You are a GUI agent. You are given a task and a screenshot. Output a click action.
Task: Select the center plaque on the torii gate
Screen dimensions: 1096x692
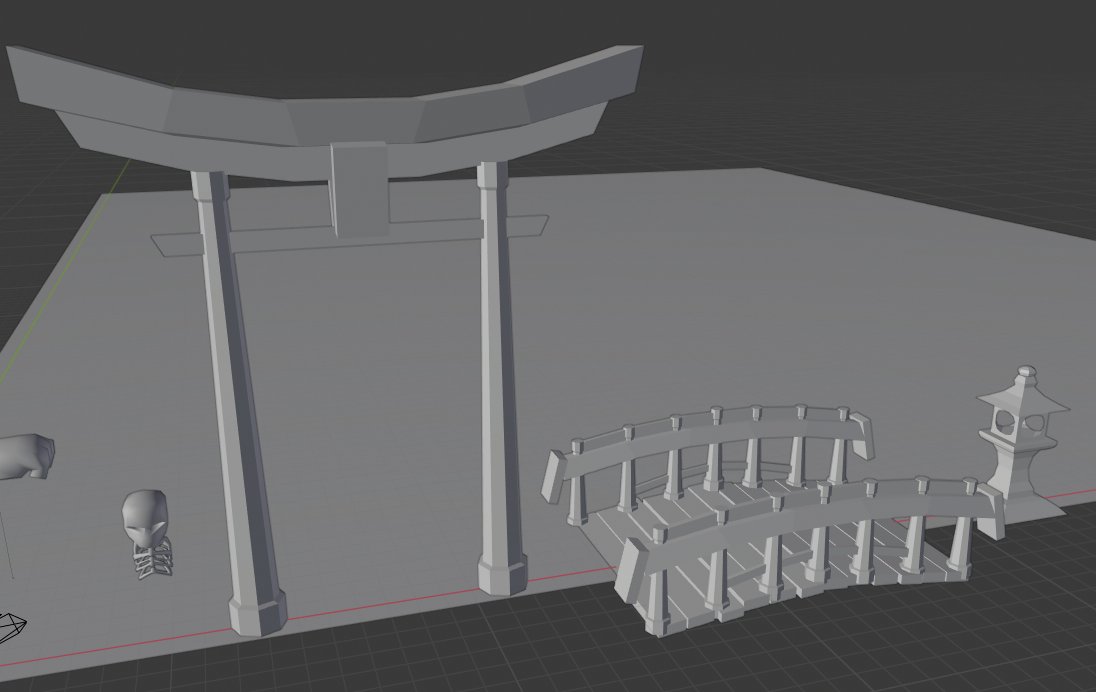point(359,189)
